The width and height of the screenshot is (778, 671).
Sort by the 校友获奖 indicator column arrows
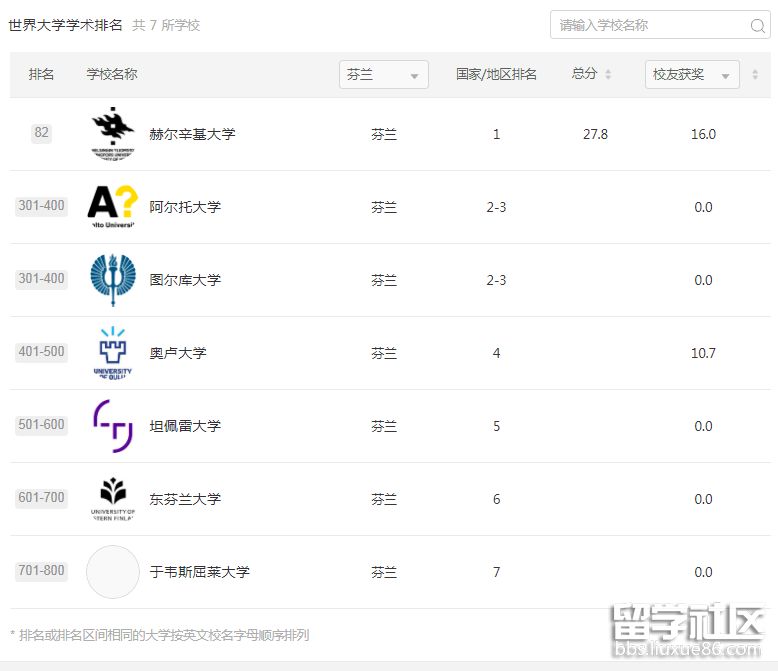(x=755, y=74)
